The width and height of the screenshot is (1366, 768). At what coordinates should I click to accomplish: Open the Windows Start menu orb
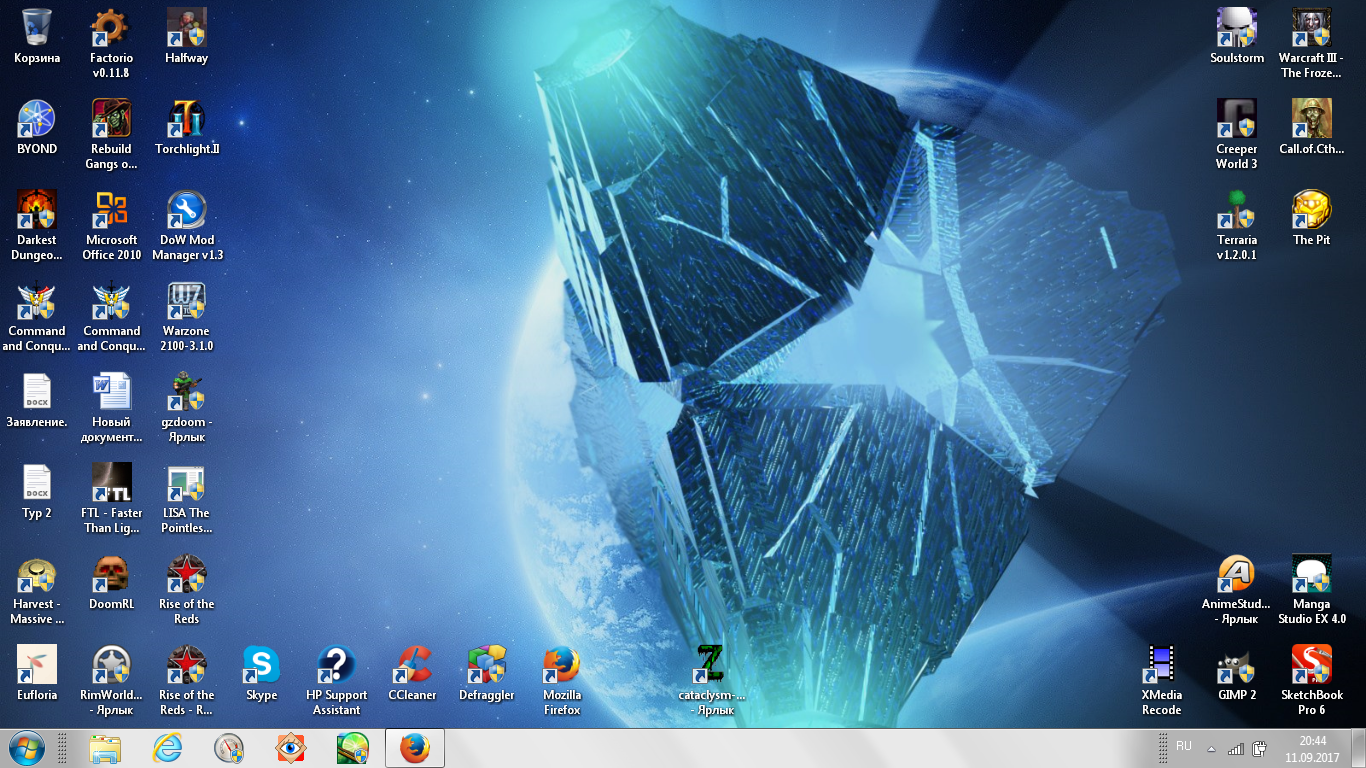coord(26,748)
